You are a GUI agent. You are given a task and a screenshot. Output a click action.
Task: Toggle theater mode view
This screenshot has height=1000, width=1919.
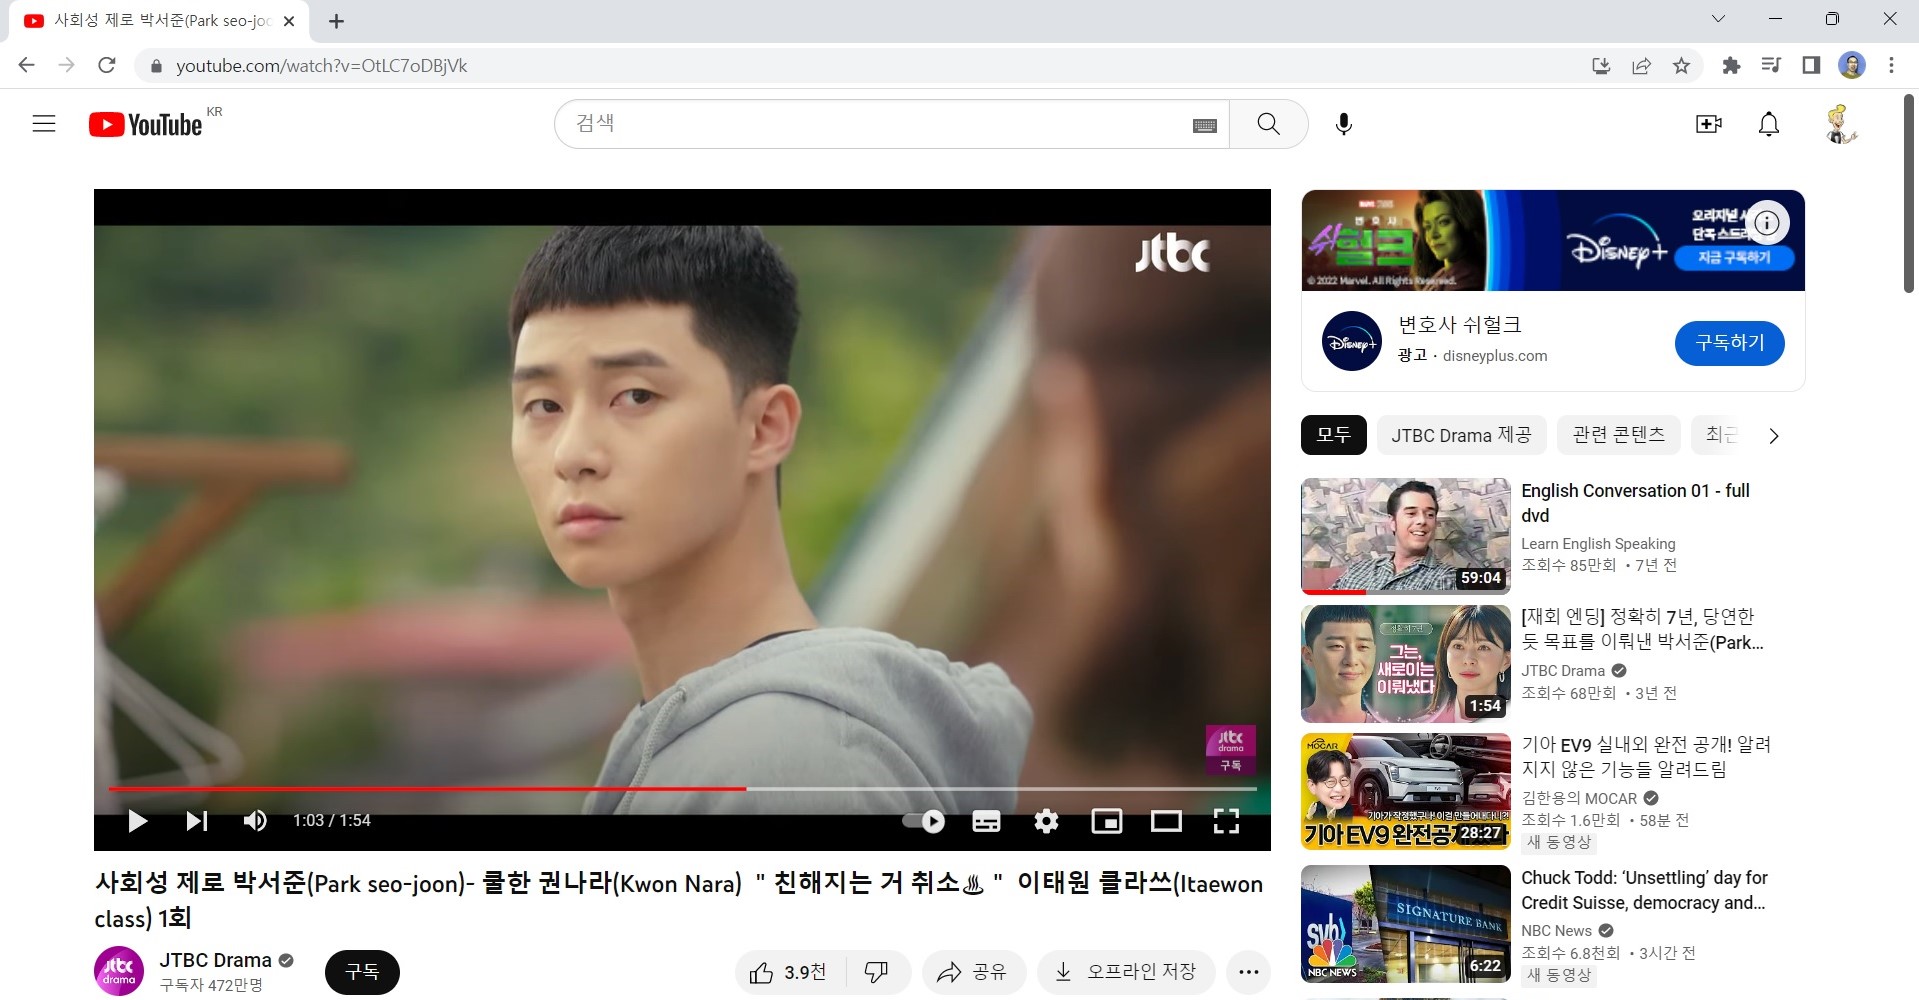(x=1166, y=821)
